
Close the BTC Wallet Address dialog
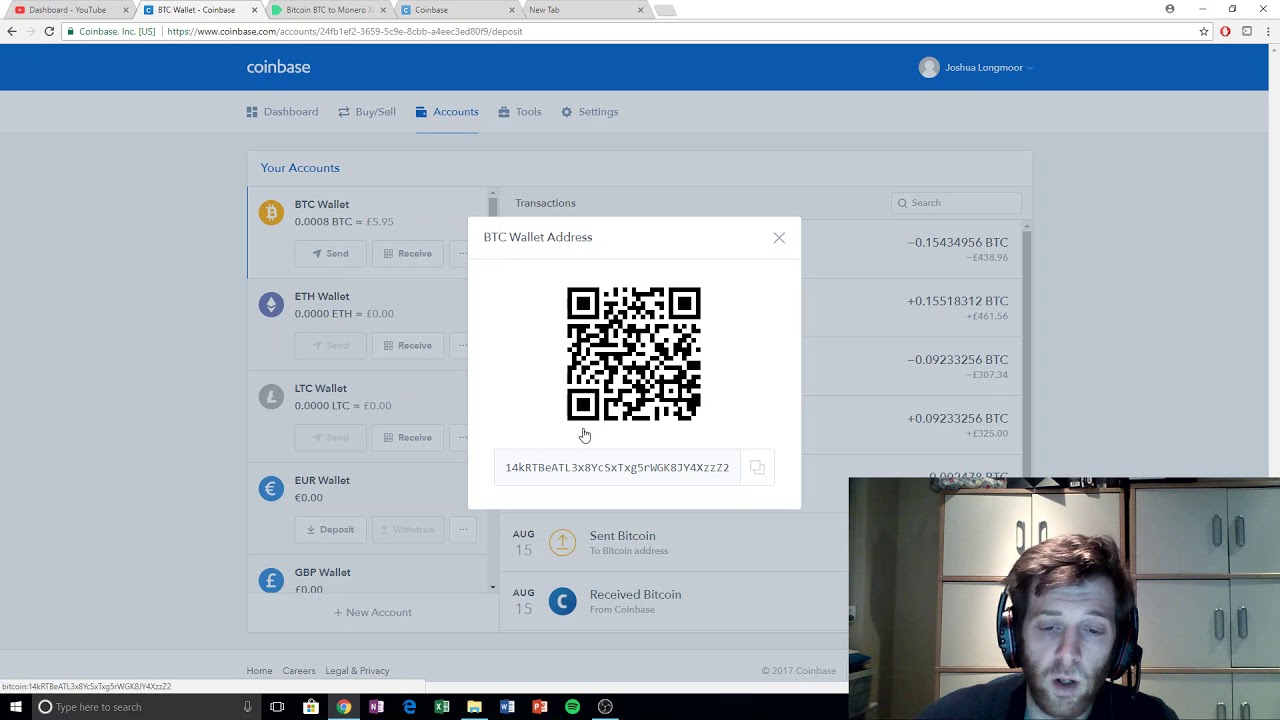point(779,238)
